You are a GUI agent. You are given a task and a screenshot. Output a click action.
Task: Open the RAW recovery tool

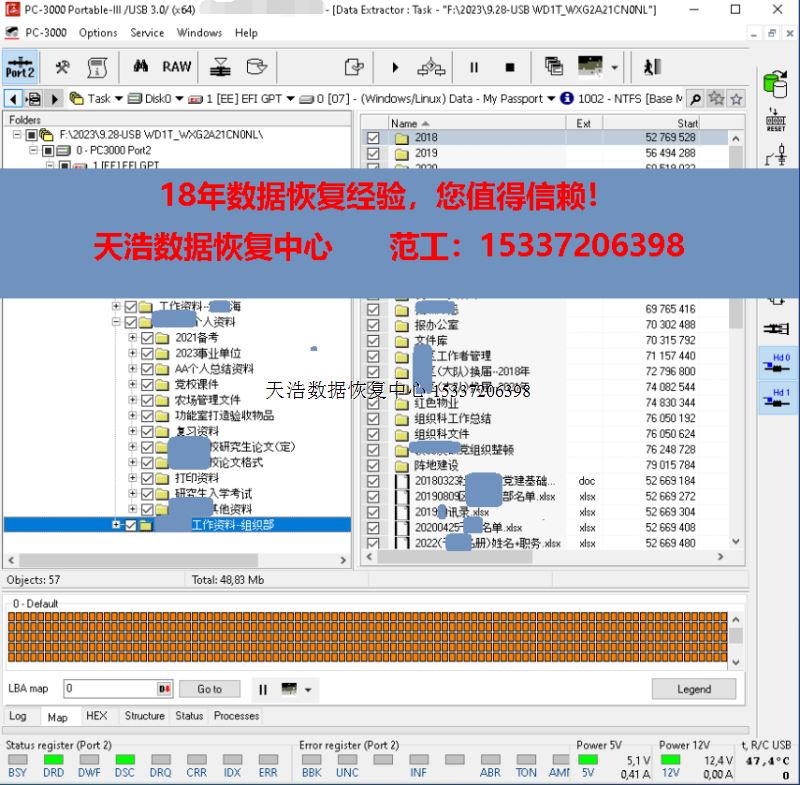click(177, 67)
